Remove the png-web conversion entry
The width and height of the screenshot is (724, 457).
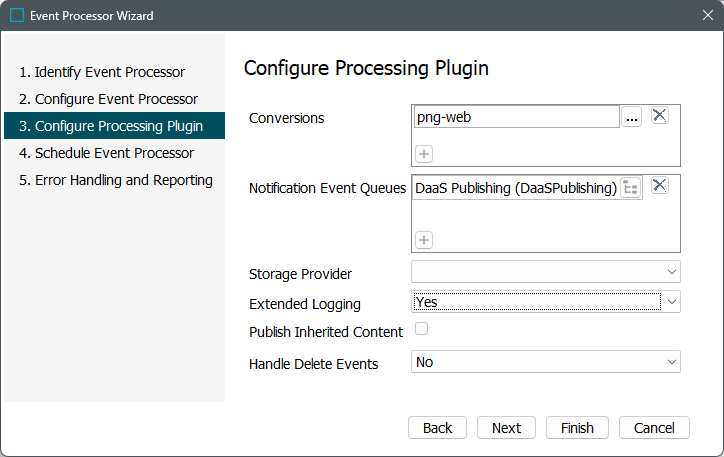[x=659, y=115]
